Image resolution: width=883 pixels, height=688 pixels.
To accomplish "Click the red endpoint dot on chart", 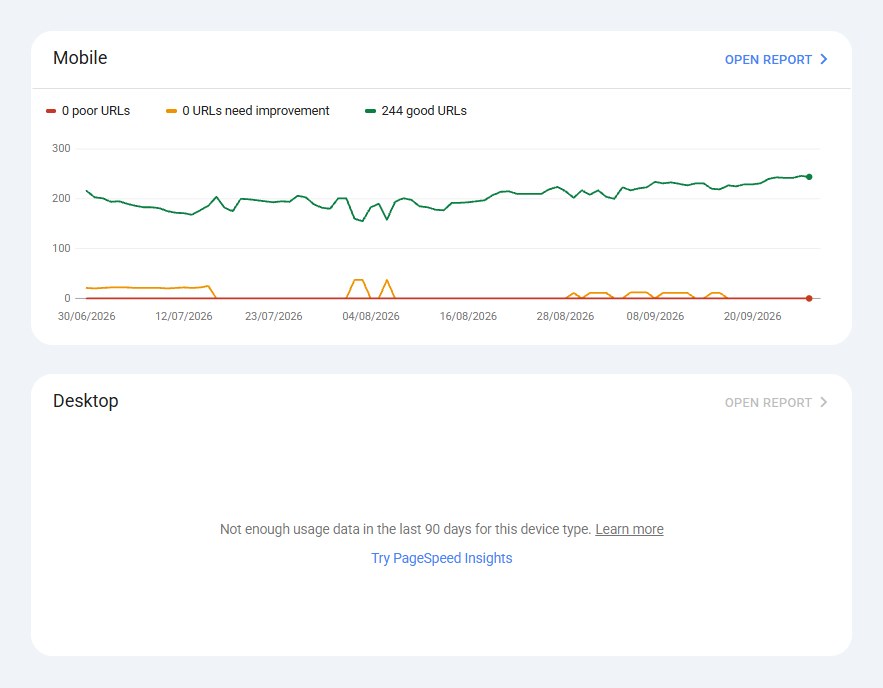I will coord(809,298).
